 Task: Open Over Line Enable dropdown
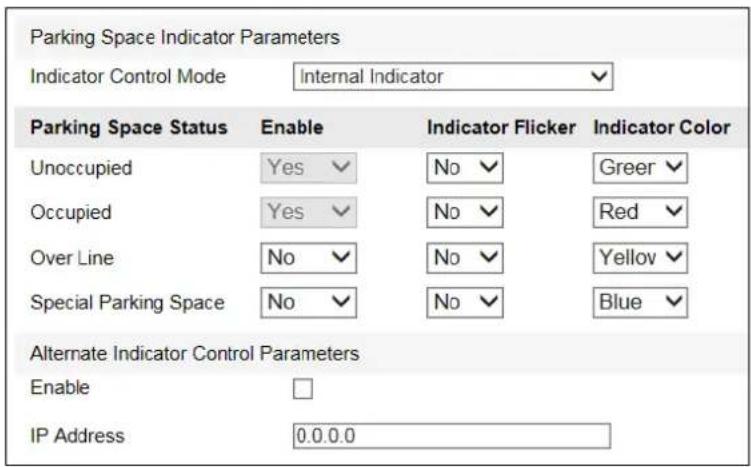[308, 258]
